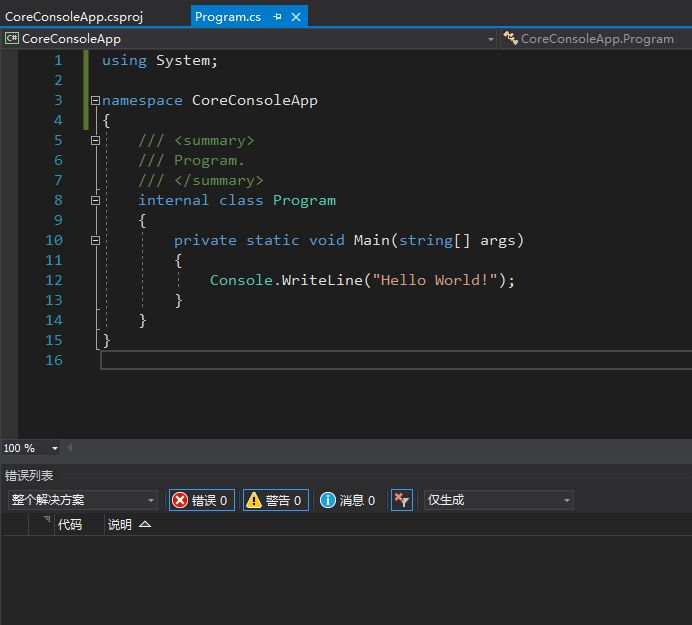Sort by the 代码 column header
The width and height of the screenshot is (692, 625).
click(x=70, y=524)
